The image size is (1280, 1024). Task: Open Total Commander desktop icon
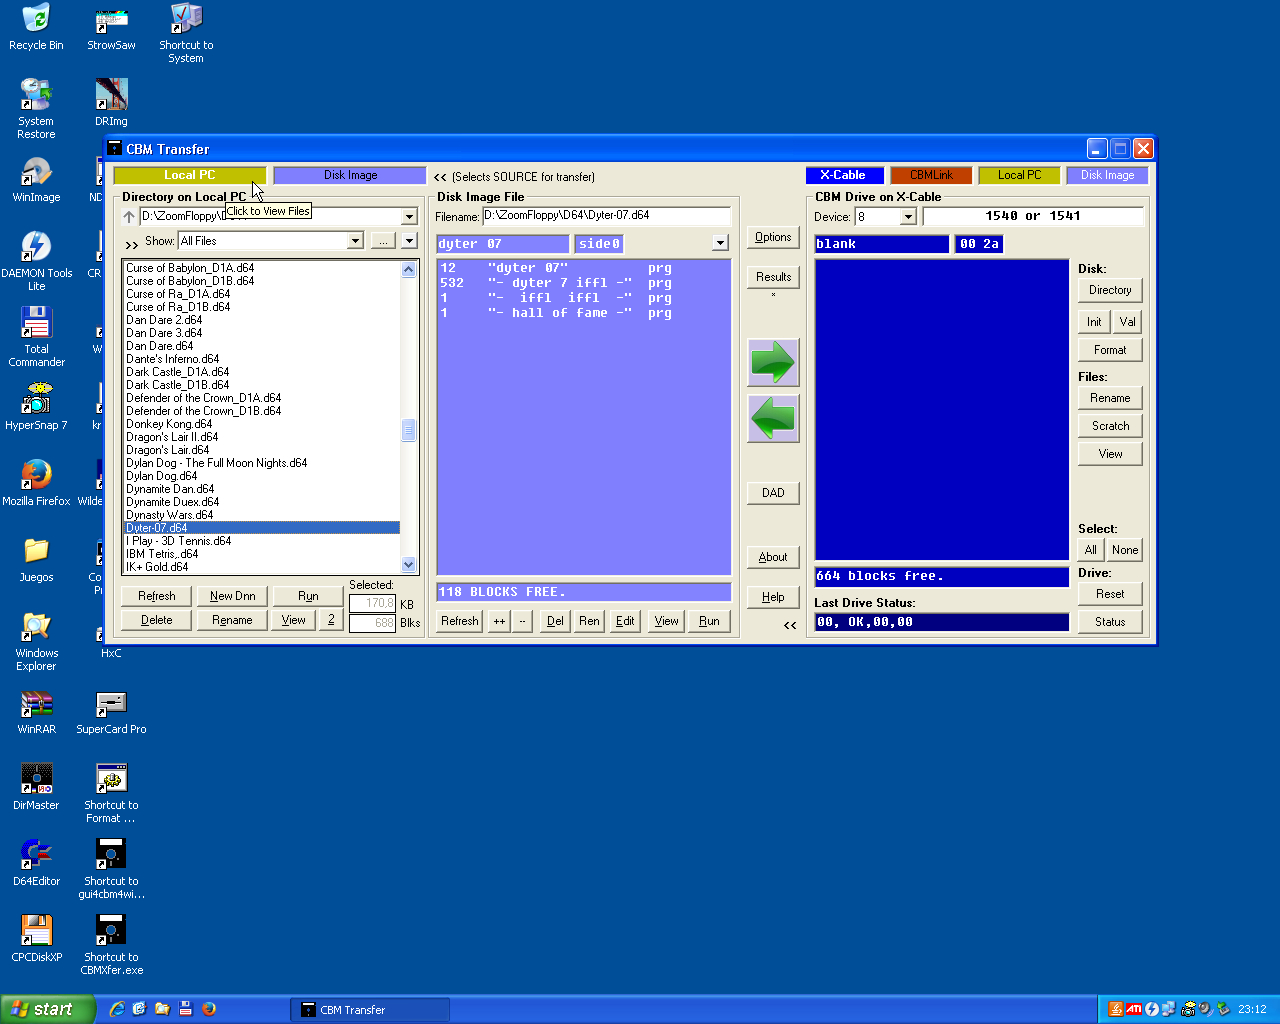coord(36,337)
